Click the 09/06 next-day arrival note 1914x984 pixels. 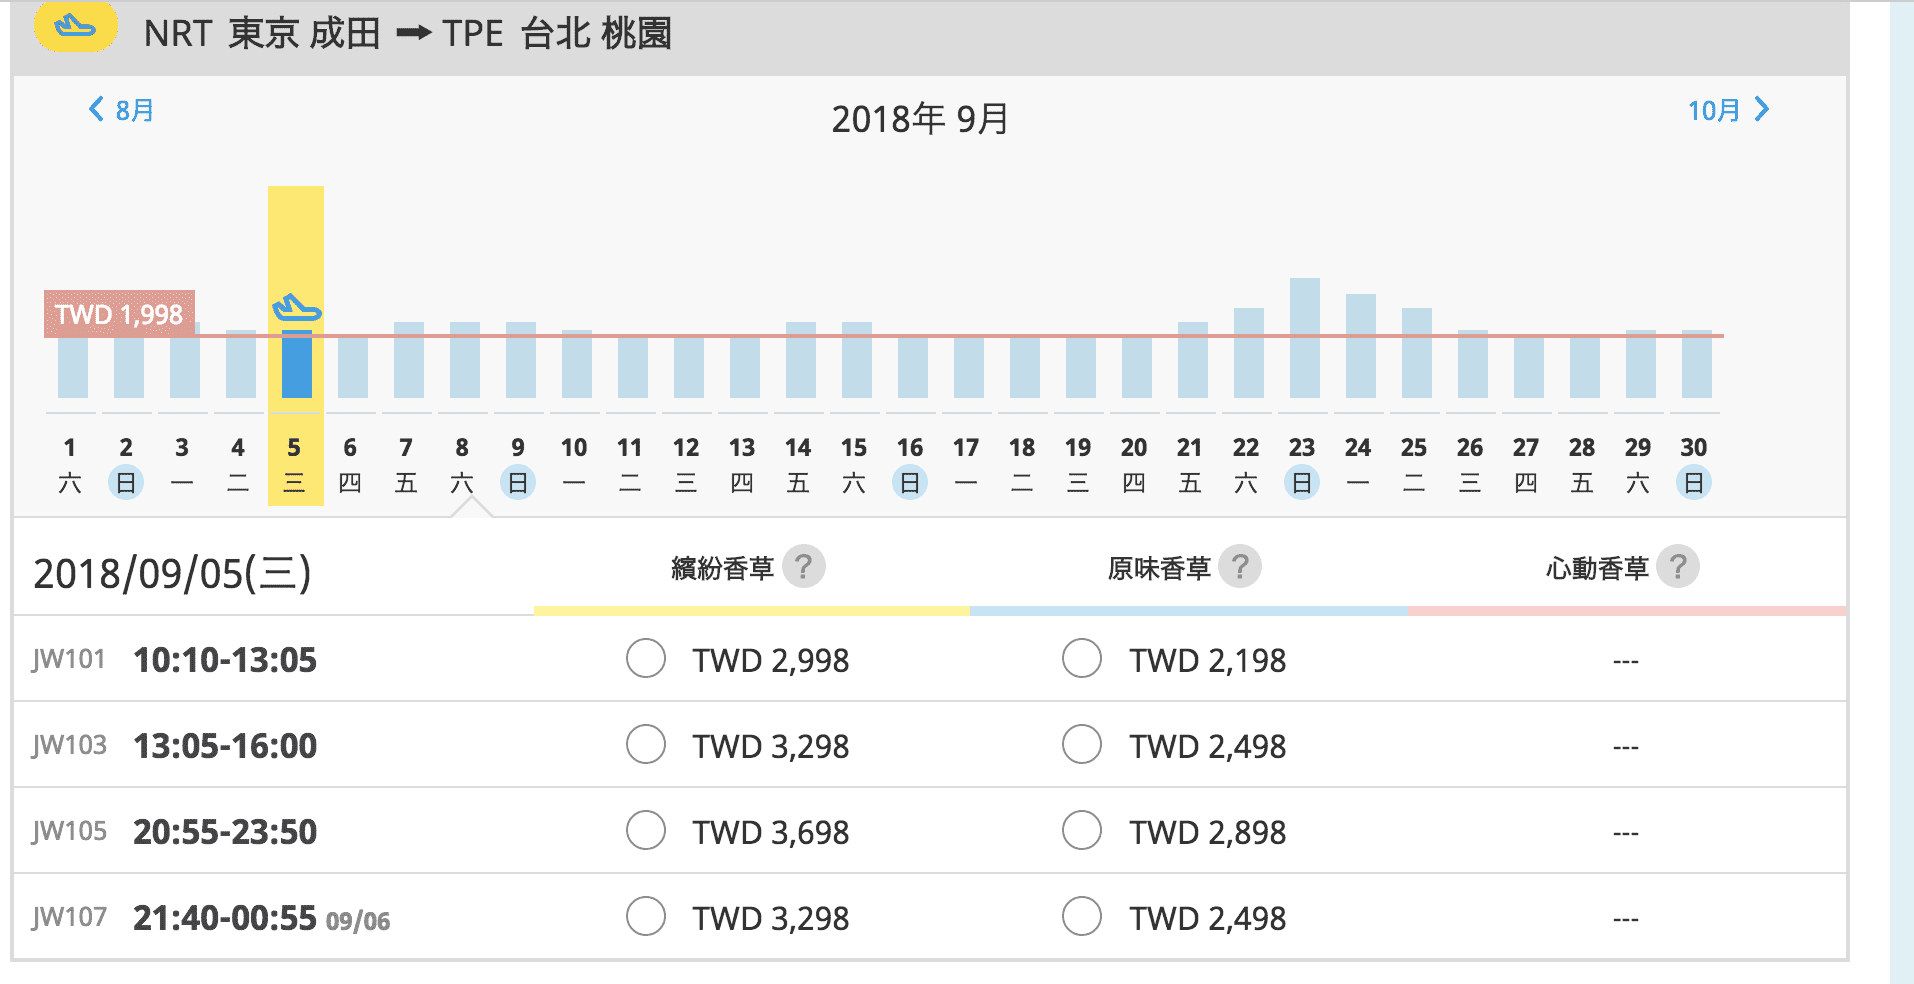coord(358,921)
